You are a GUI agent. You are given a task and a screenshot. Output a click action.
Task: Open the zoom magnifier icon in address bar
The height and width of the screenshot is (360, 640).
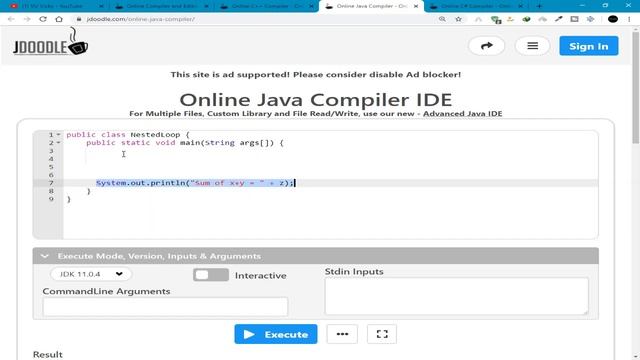442,19
